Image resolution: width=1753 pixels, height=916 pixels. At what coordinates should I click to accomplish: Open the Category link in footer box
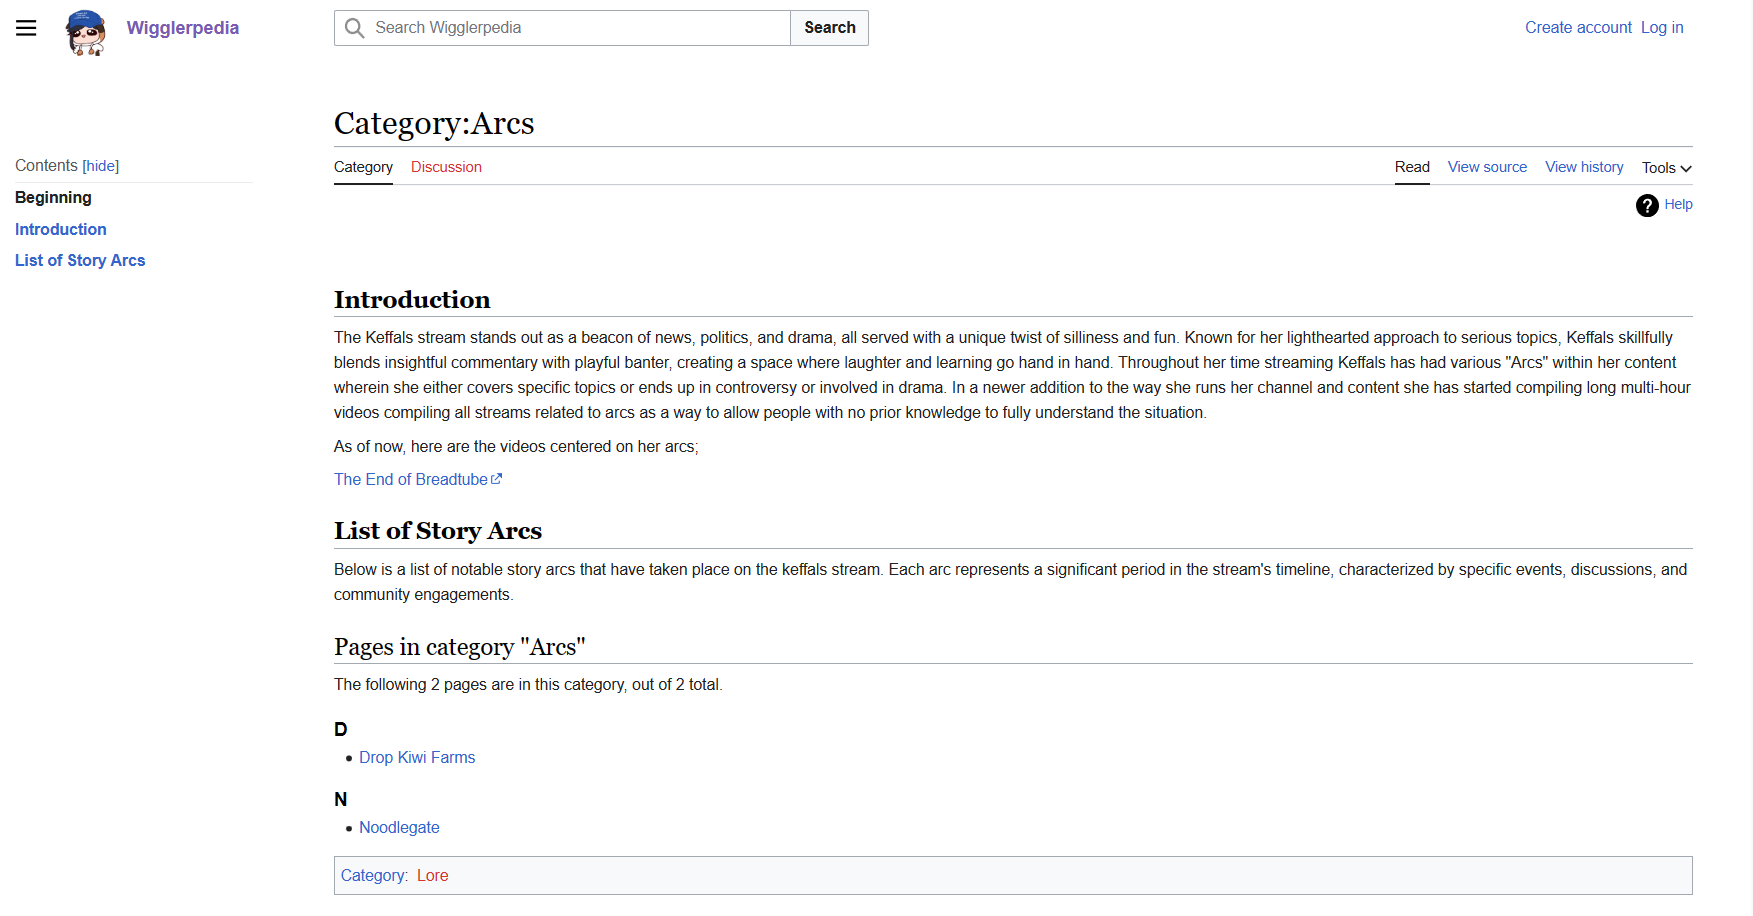(372, 876)
